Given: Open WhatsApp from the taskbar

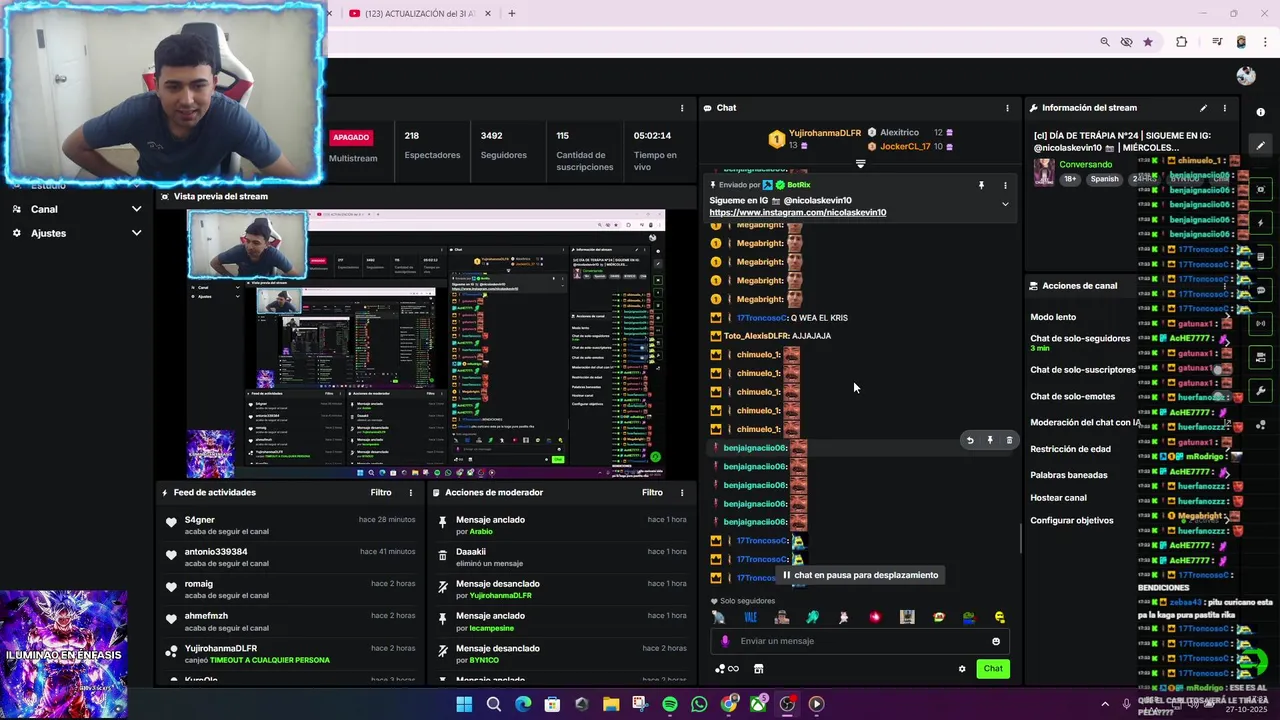Looking at the screenshot, I should click(x=699, y=704).
